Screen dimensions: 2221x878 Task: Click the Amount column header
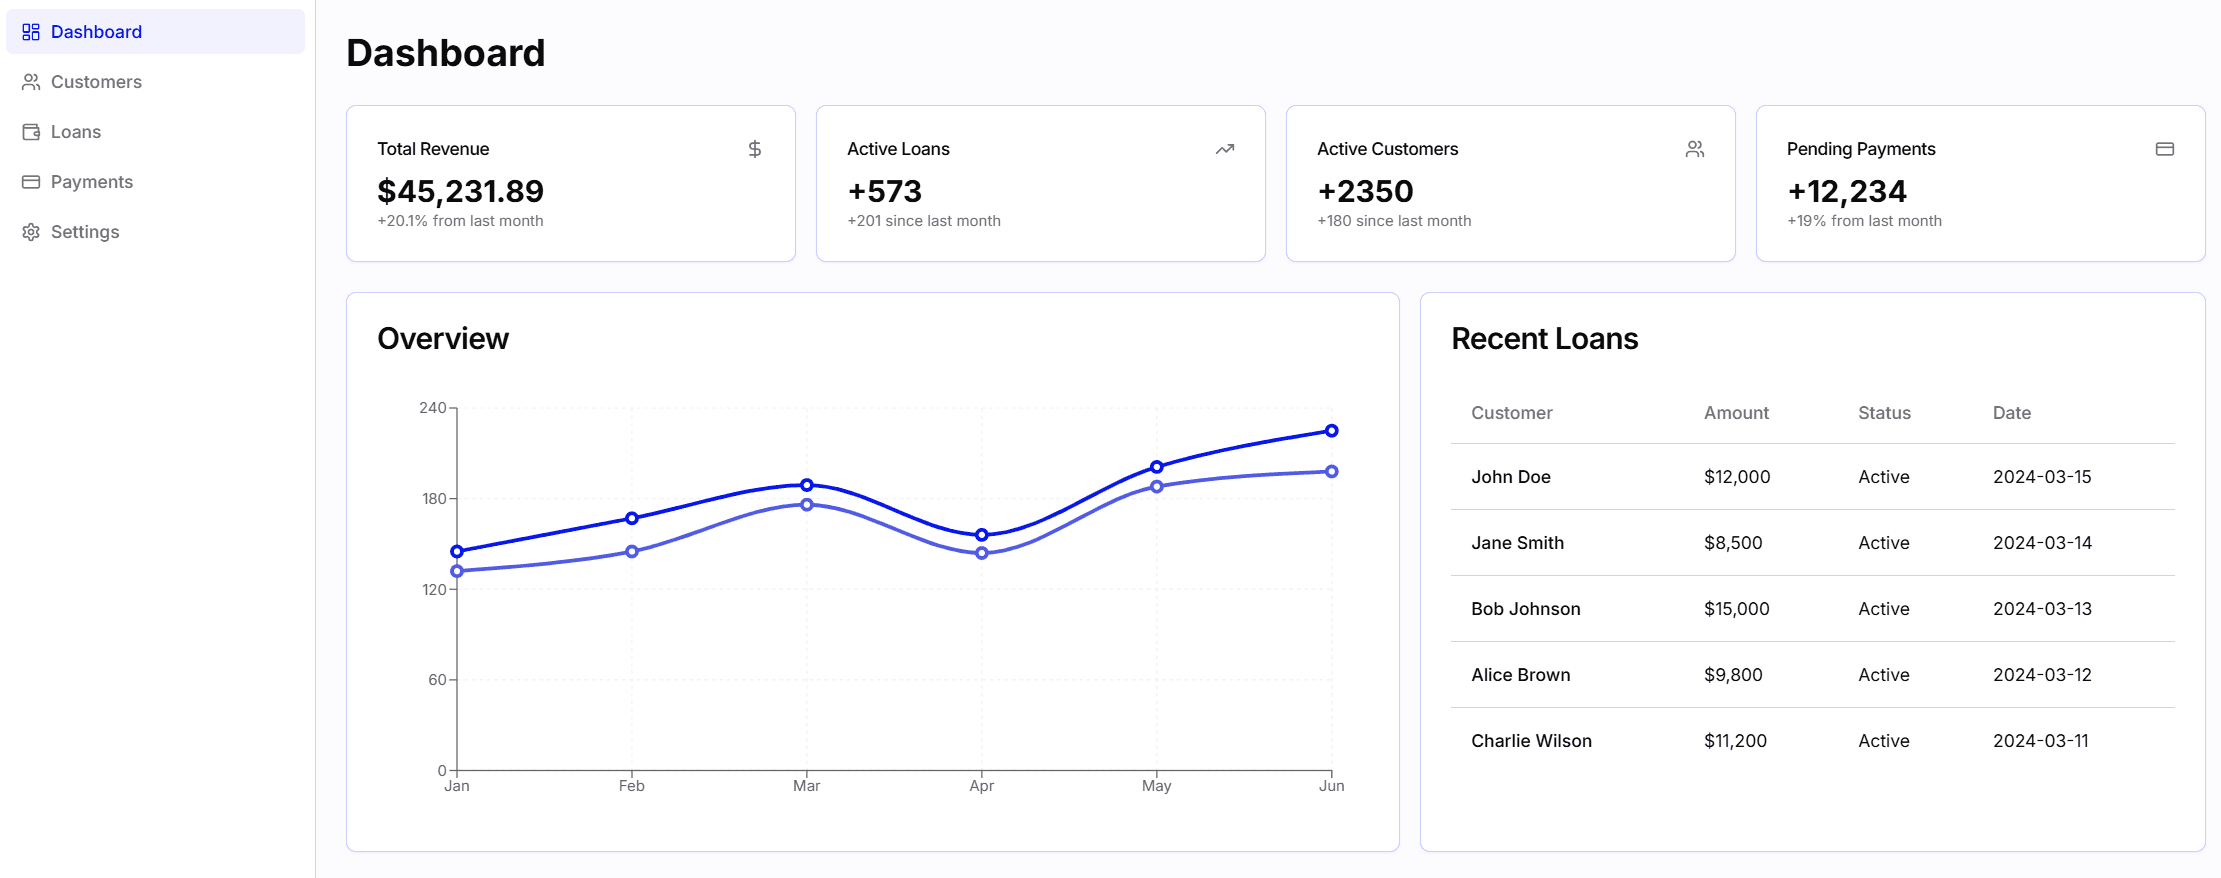point(1736,413)
